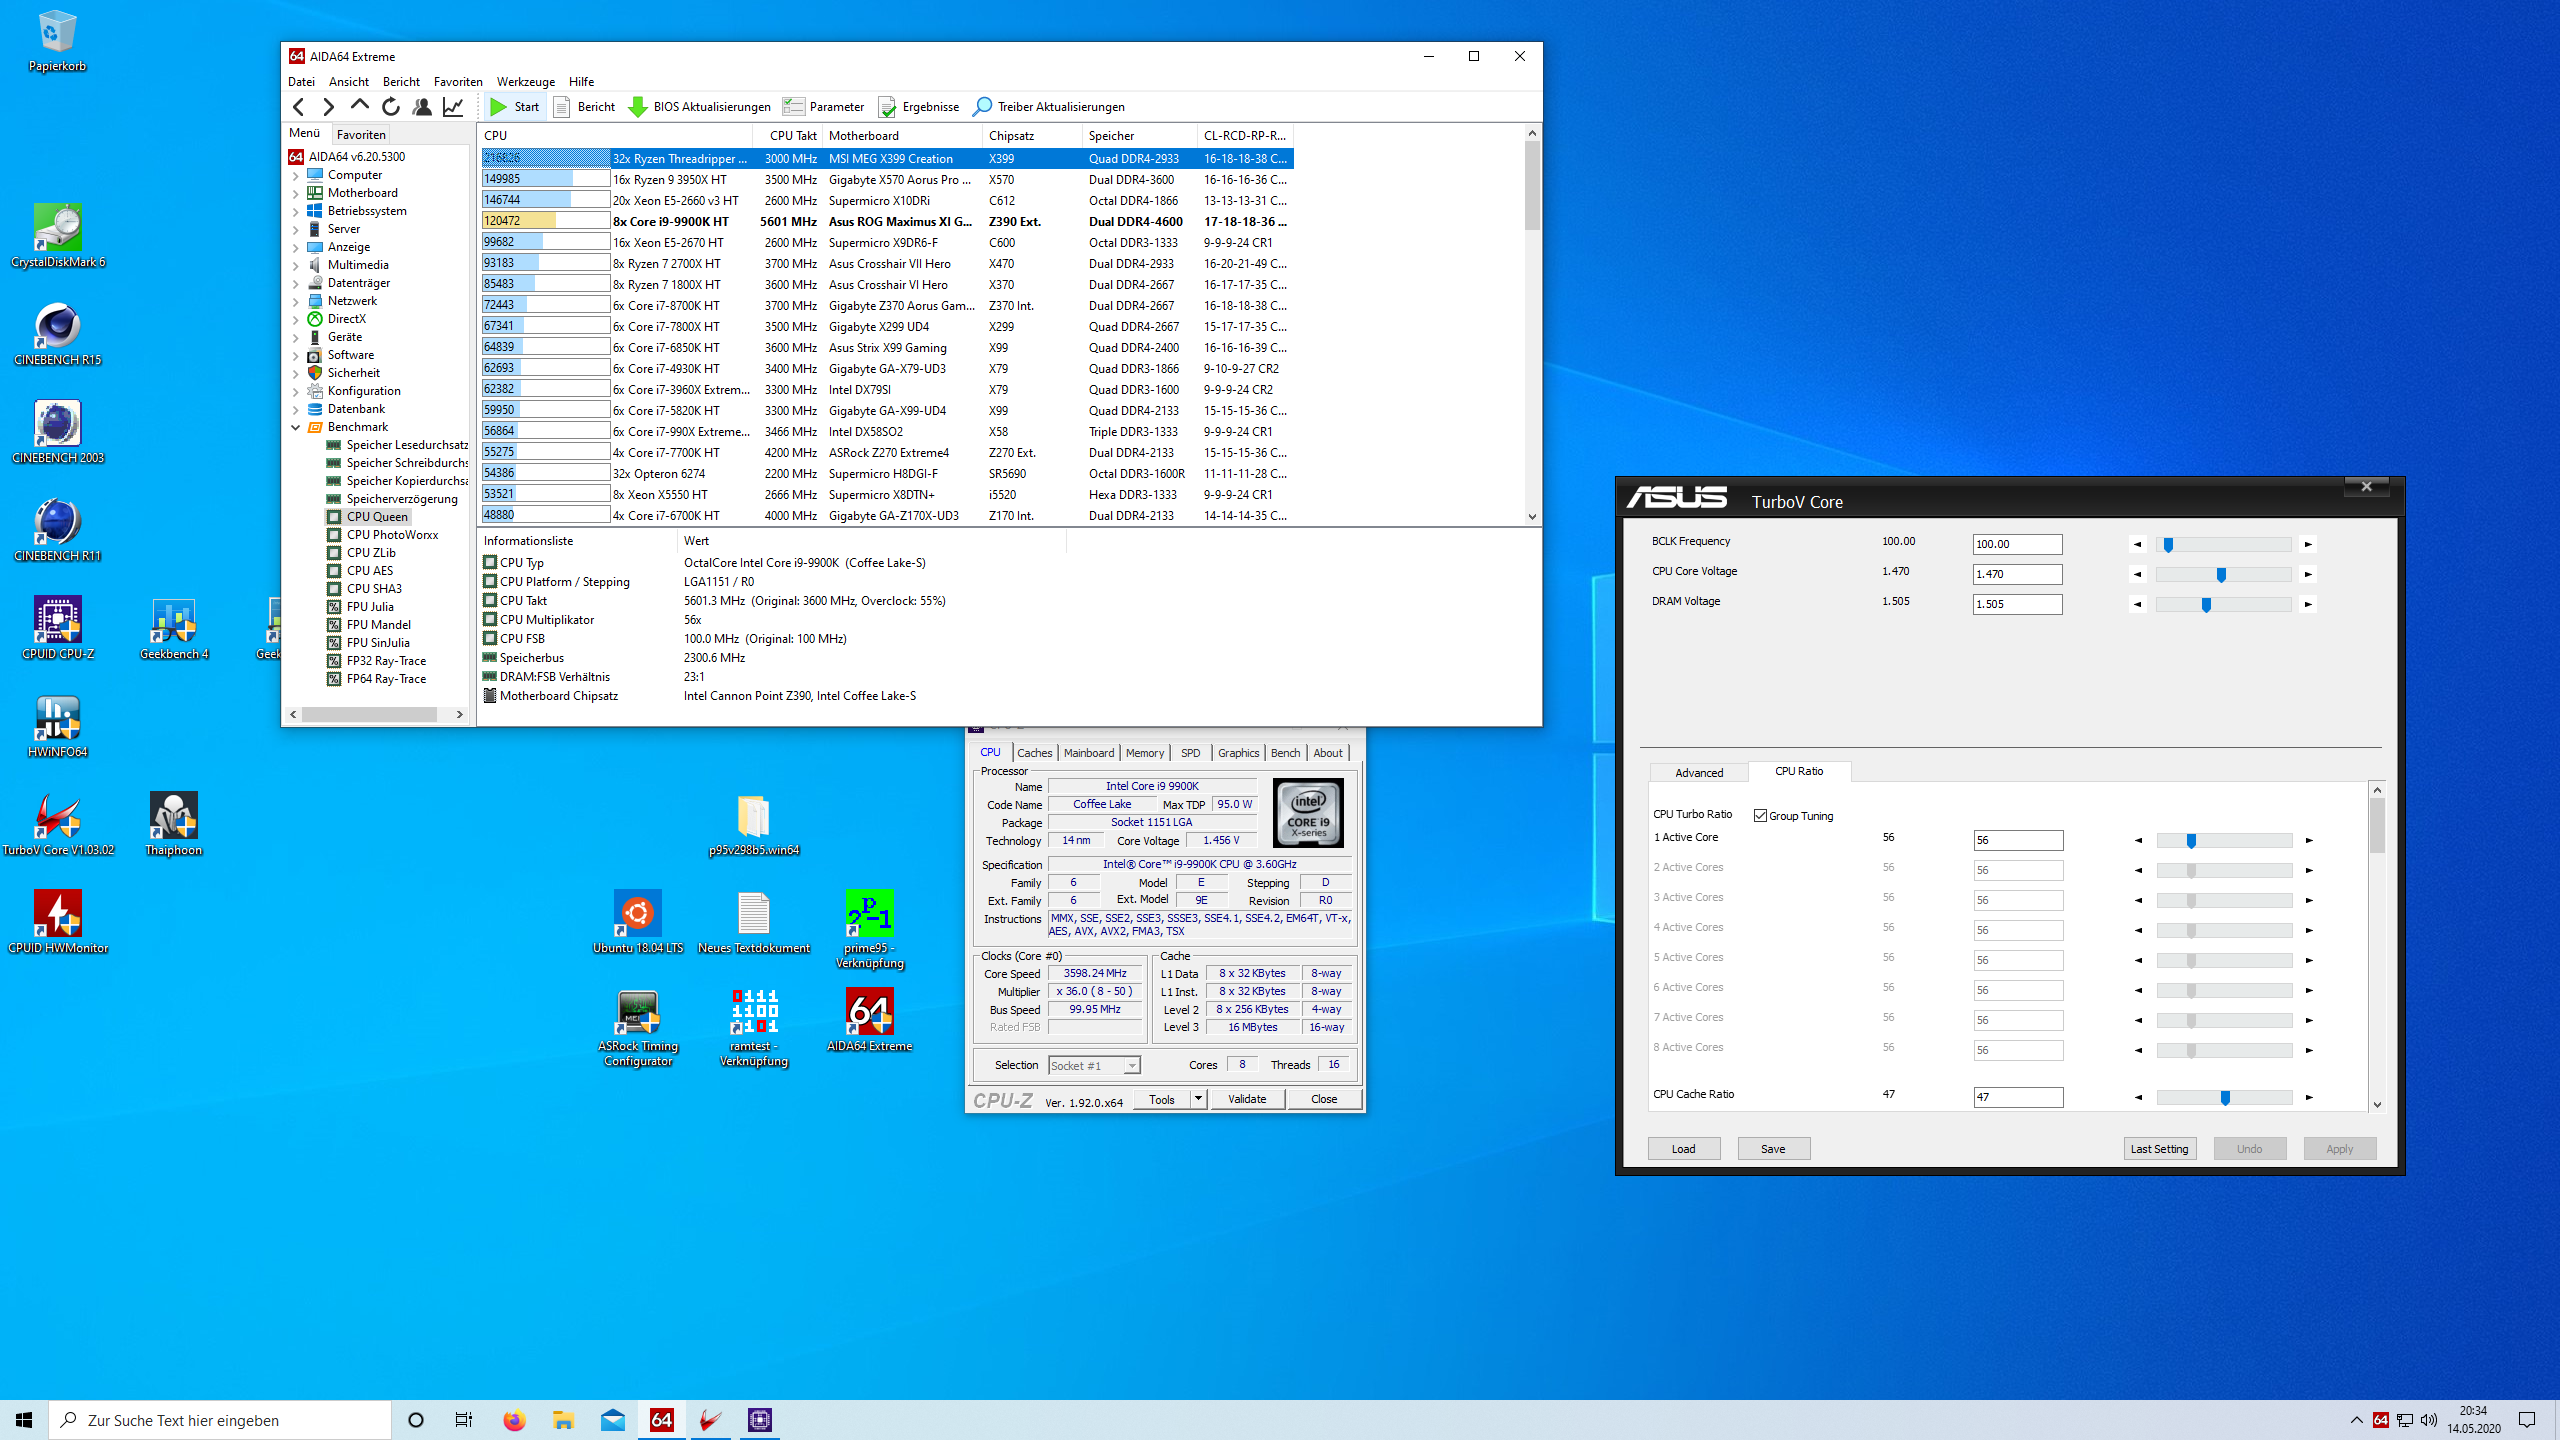Screen dimensions: 2560x1440
Task: Switch to the Memory tab in CPU-Z
Action: (x=1144, y=753)
